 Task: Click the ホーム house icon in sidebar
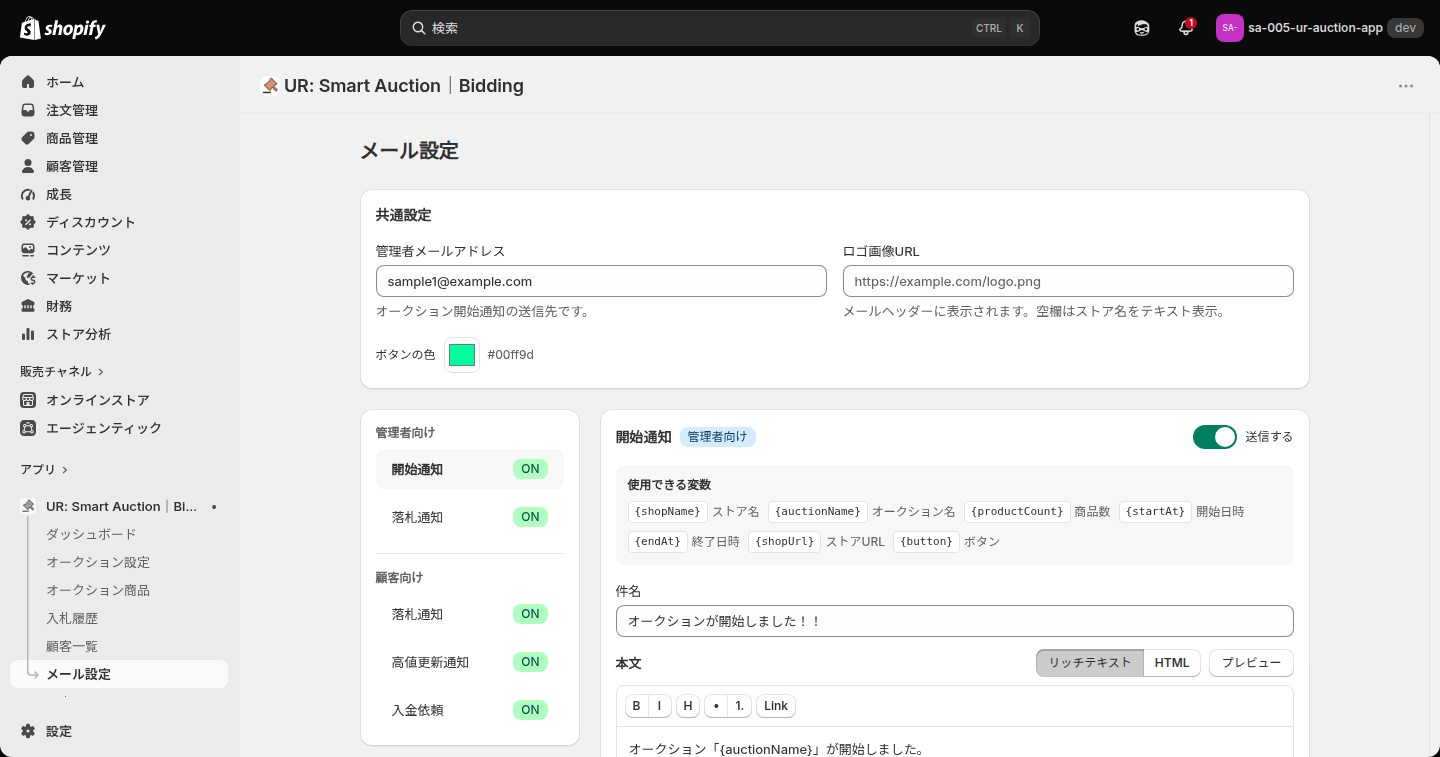pos(28,82)
